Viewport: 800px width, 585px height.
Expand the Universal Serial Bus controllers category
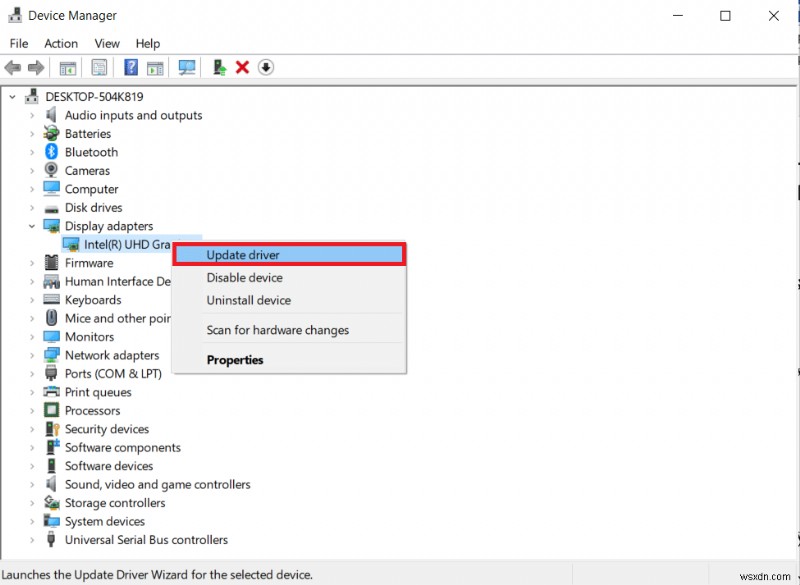[31, 539]
